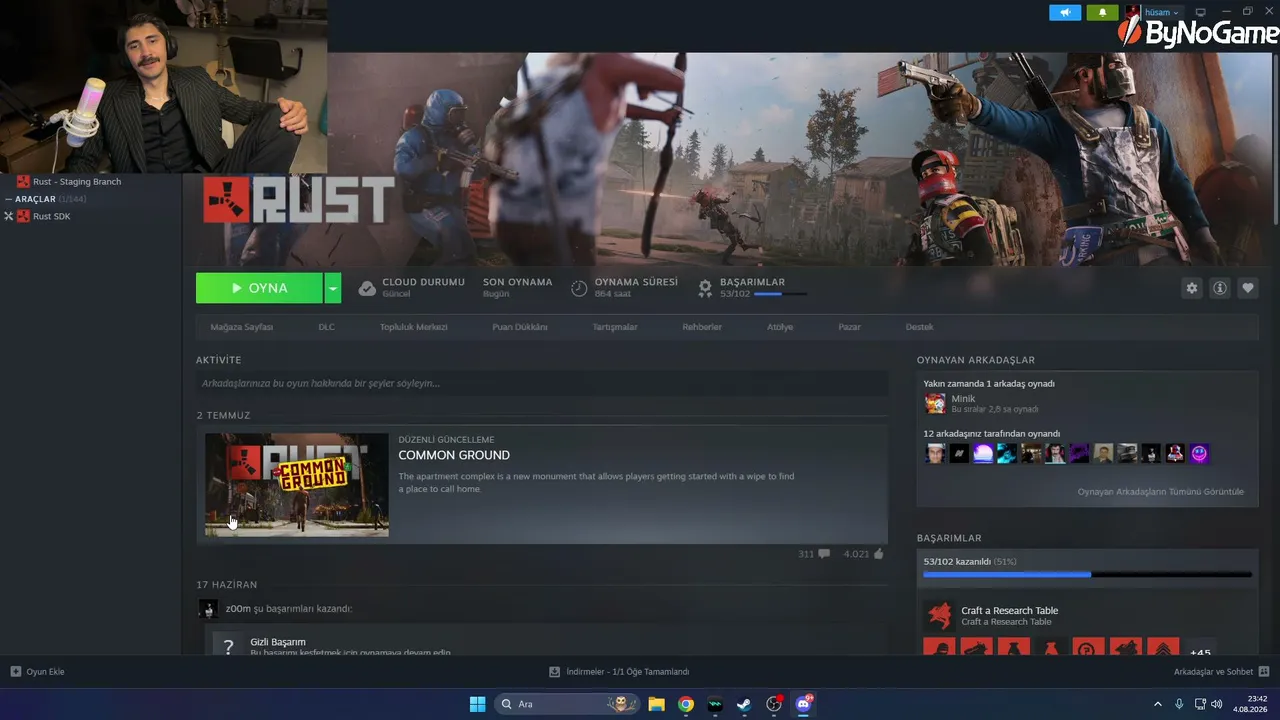Open the microphone icon in system tray
Viewport: 1280px width, 720px height.
tap(1180, 704)
